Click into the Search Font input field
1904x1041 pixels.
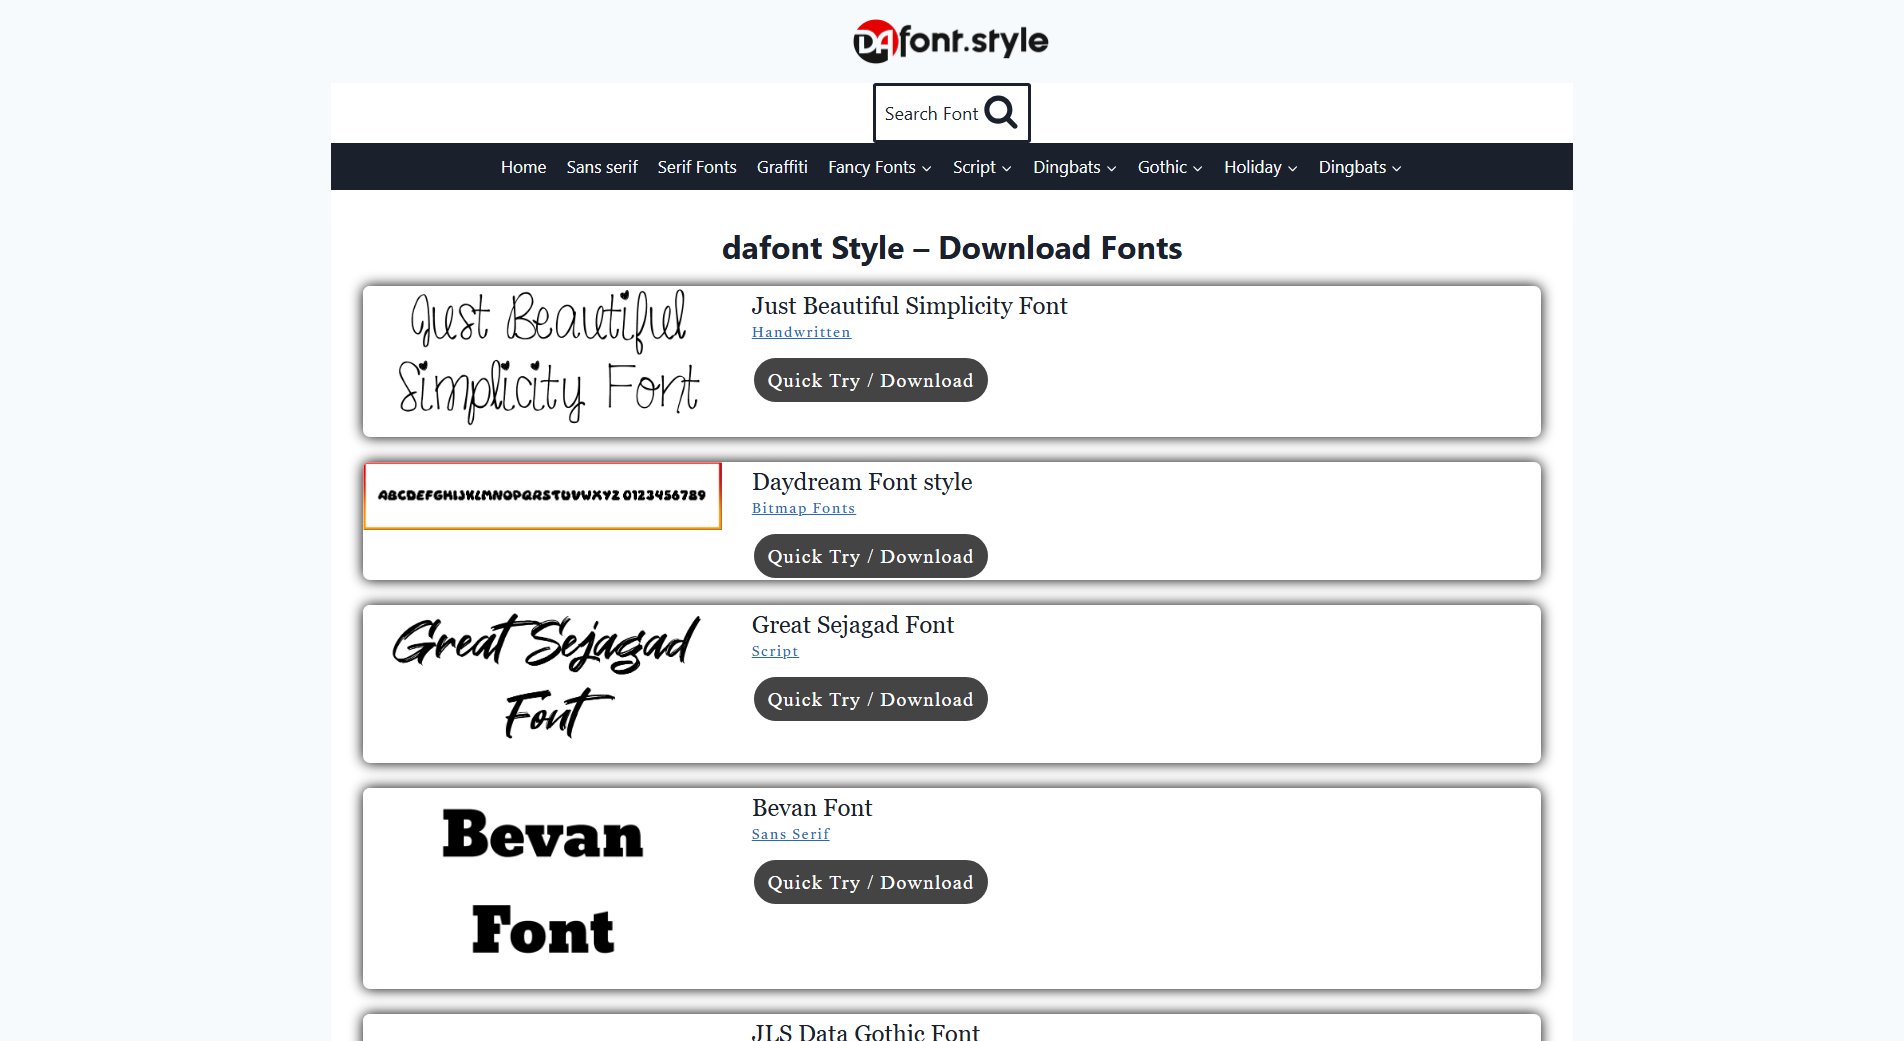pyautogui.click(x=930, y=113)
